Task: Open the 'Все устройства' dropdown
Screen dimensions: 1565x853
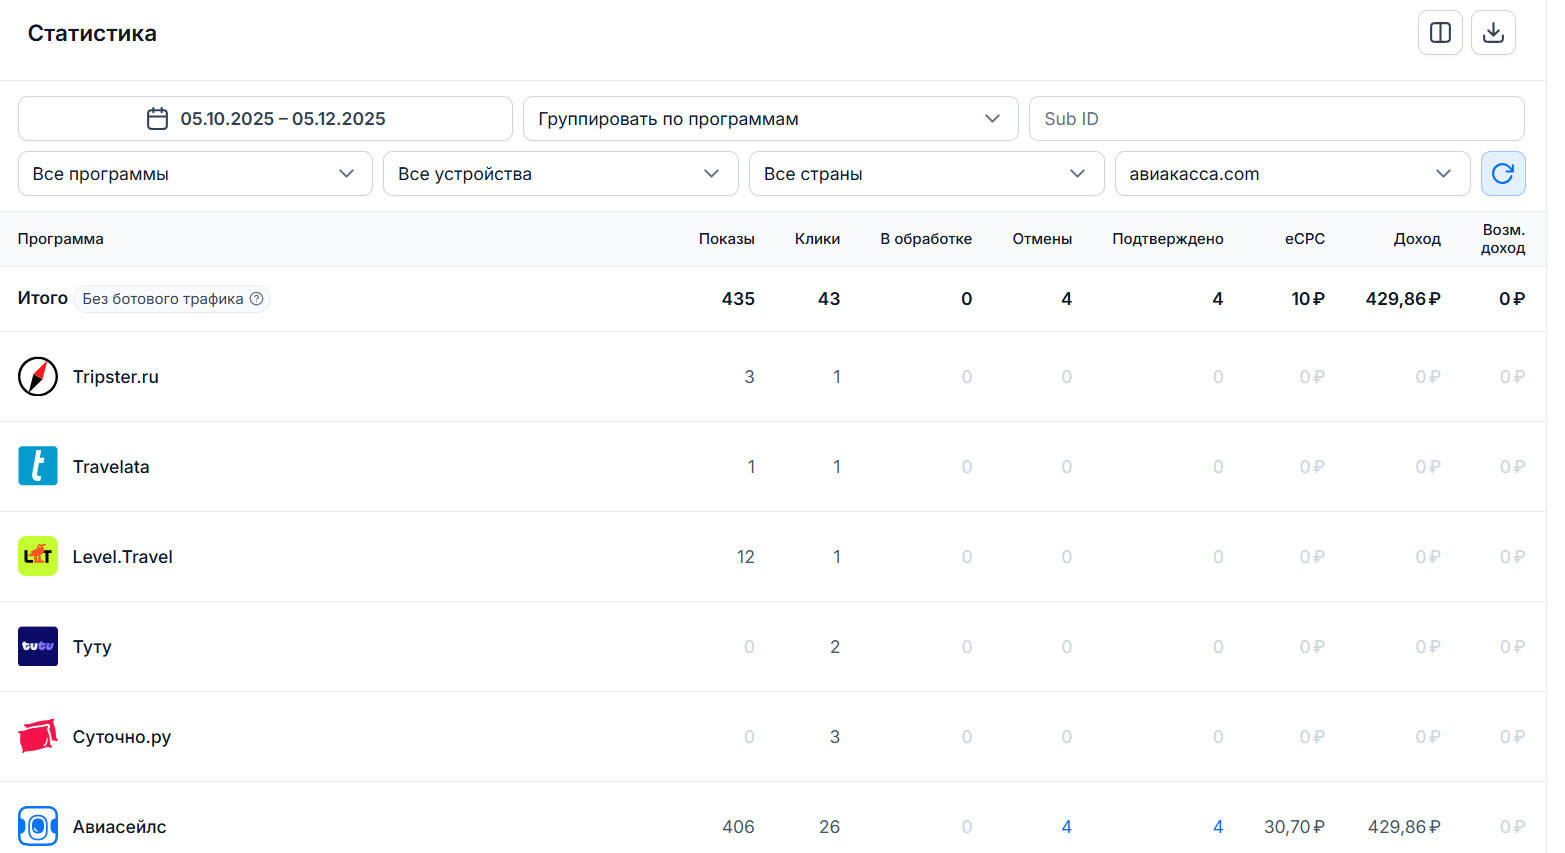Action: 560,174
